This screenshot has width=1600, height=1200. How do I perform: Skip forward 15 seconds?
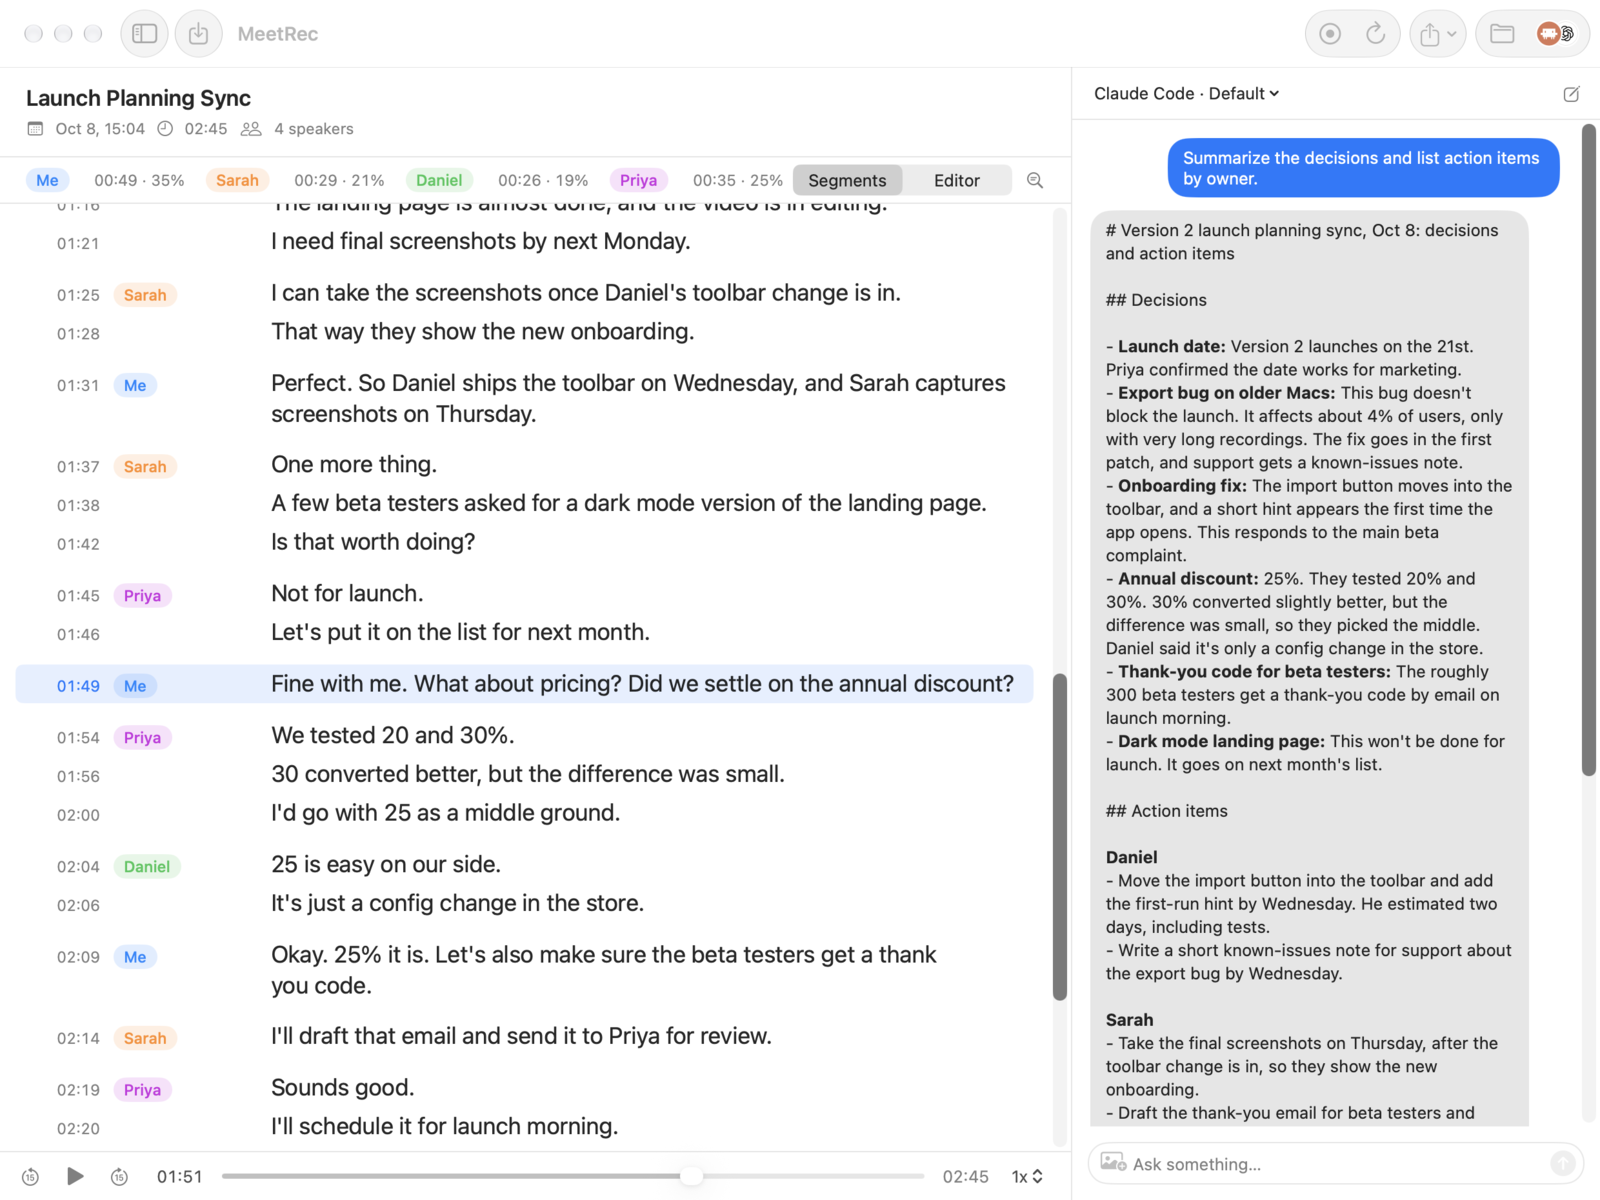[x=119, y=1177]
